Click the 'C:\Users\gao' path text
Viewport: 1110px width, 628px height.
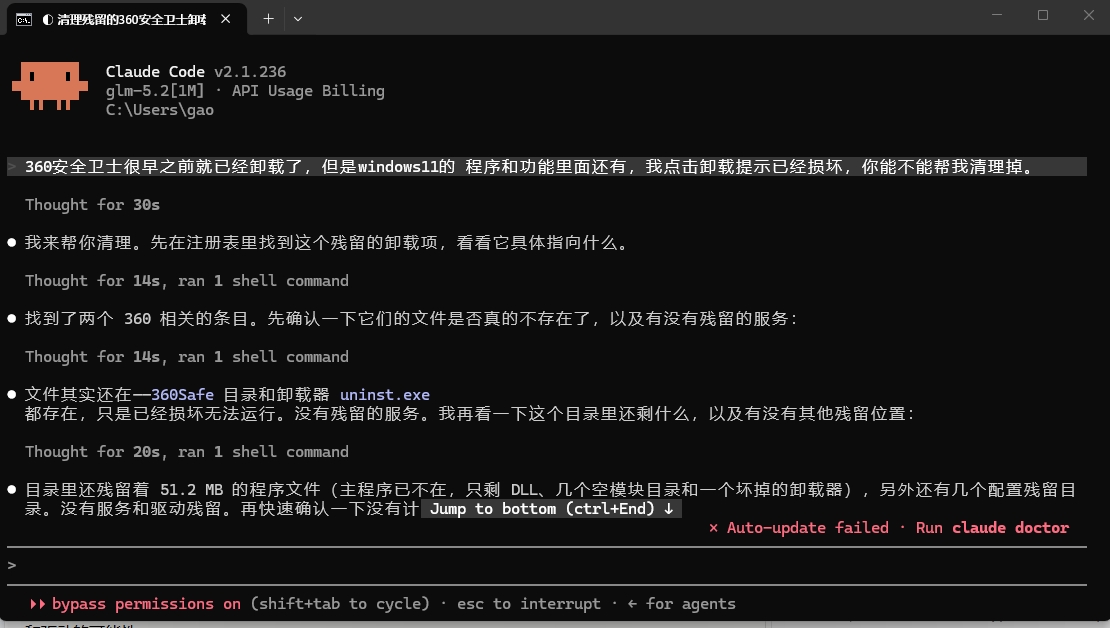tap(159, 110)
